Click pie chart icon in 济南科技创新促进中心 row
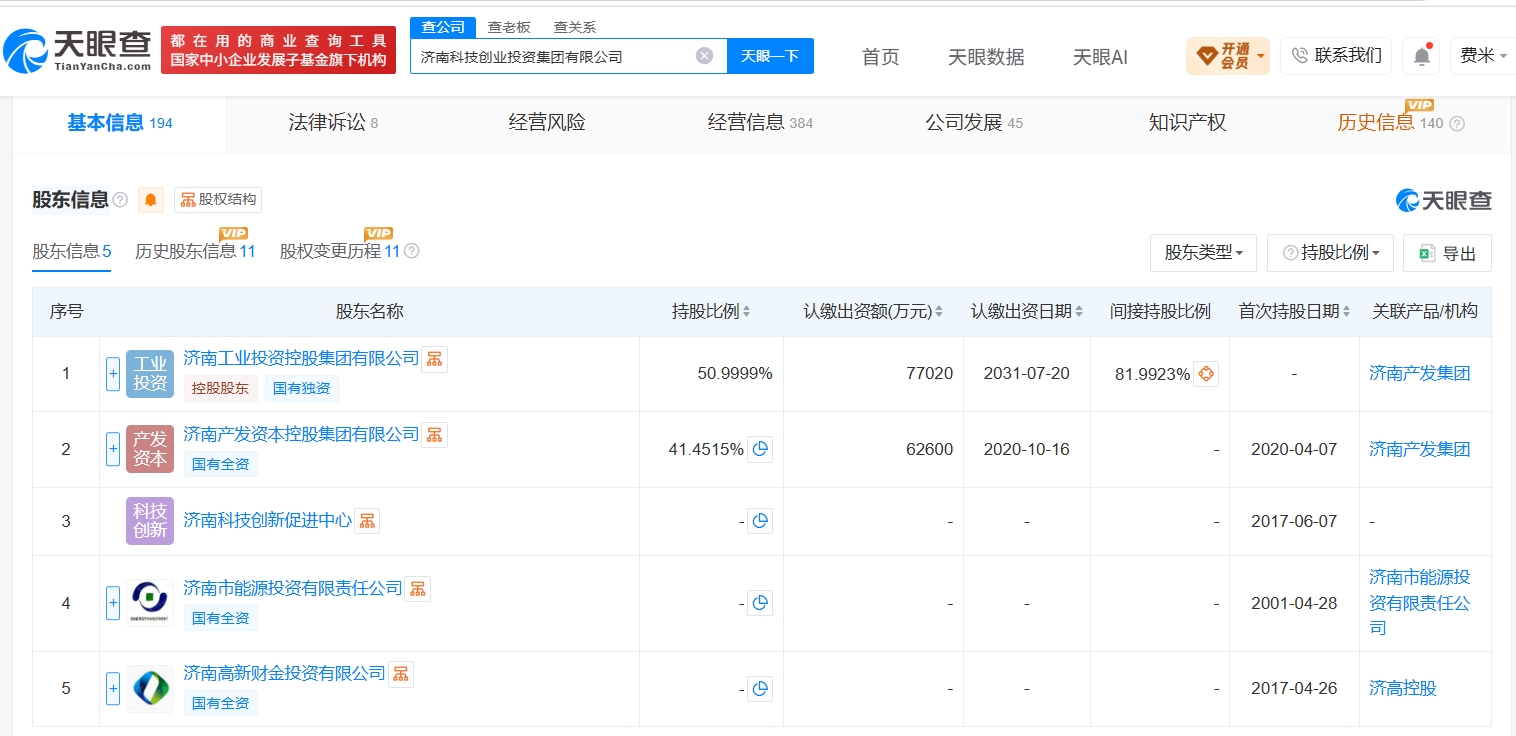Image resolution: width=1516 pixels, height=736 pixels. [760, 521]
